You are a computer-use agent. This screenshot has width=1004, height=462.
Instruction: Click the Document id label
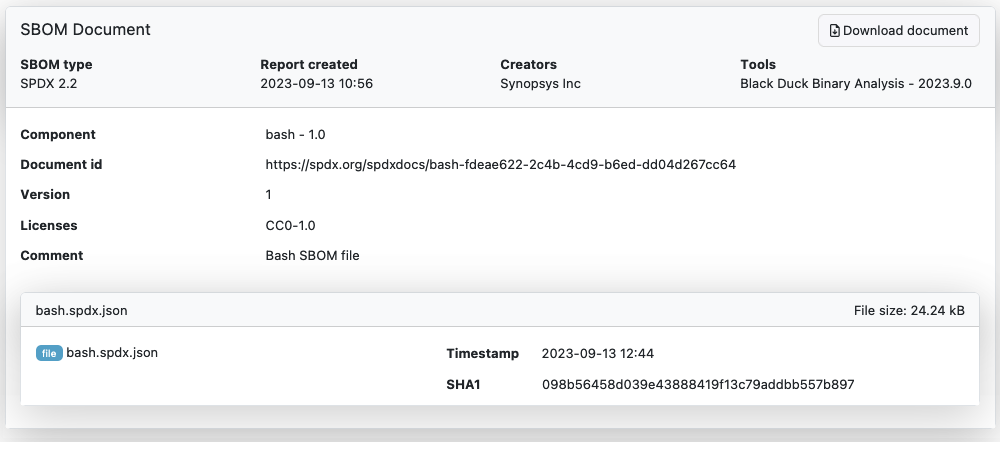61,164
